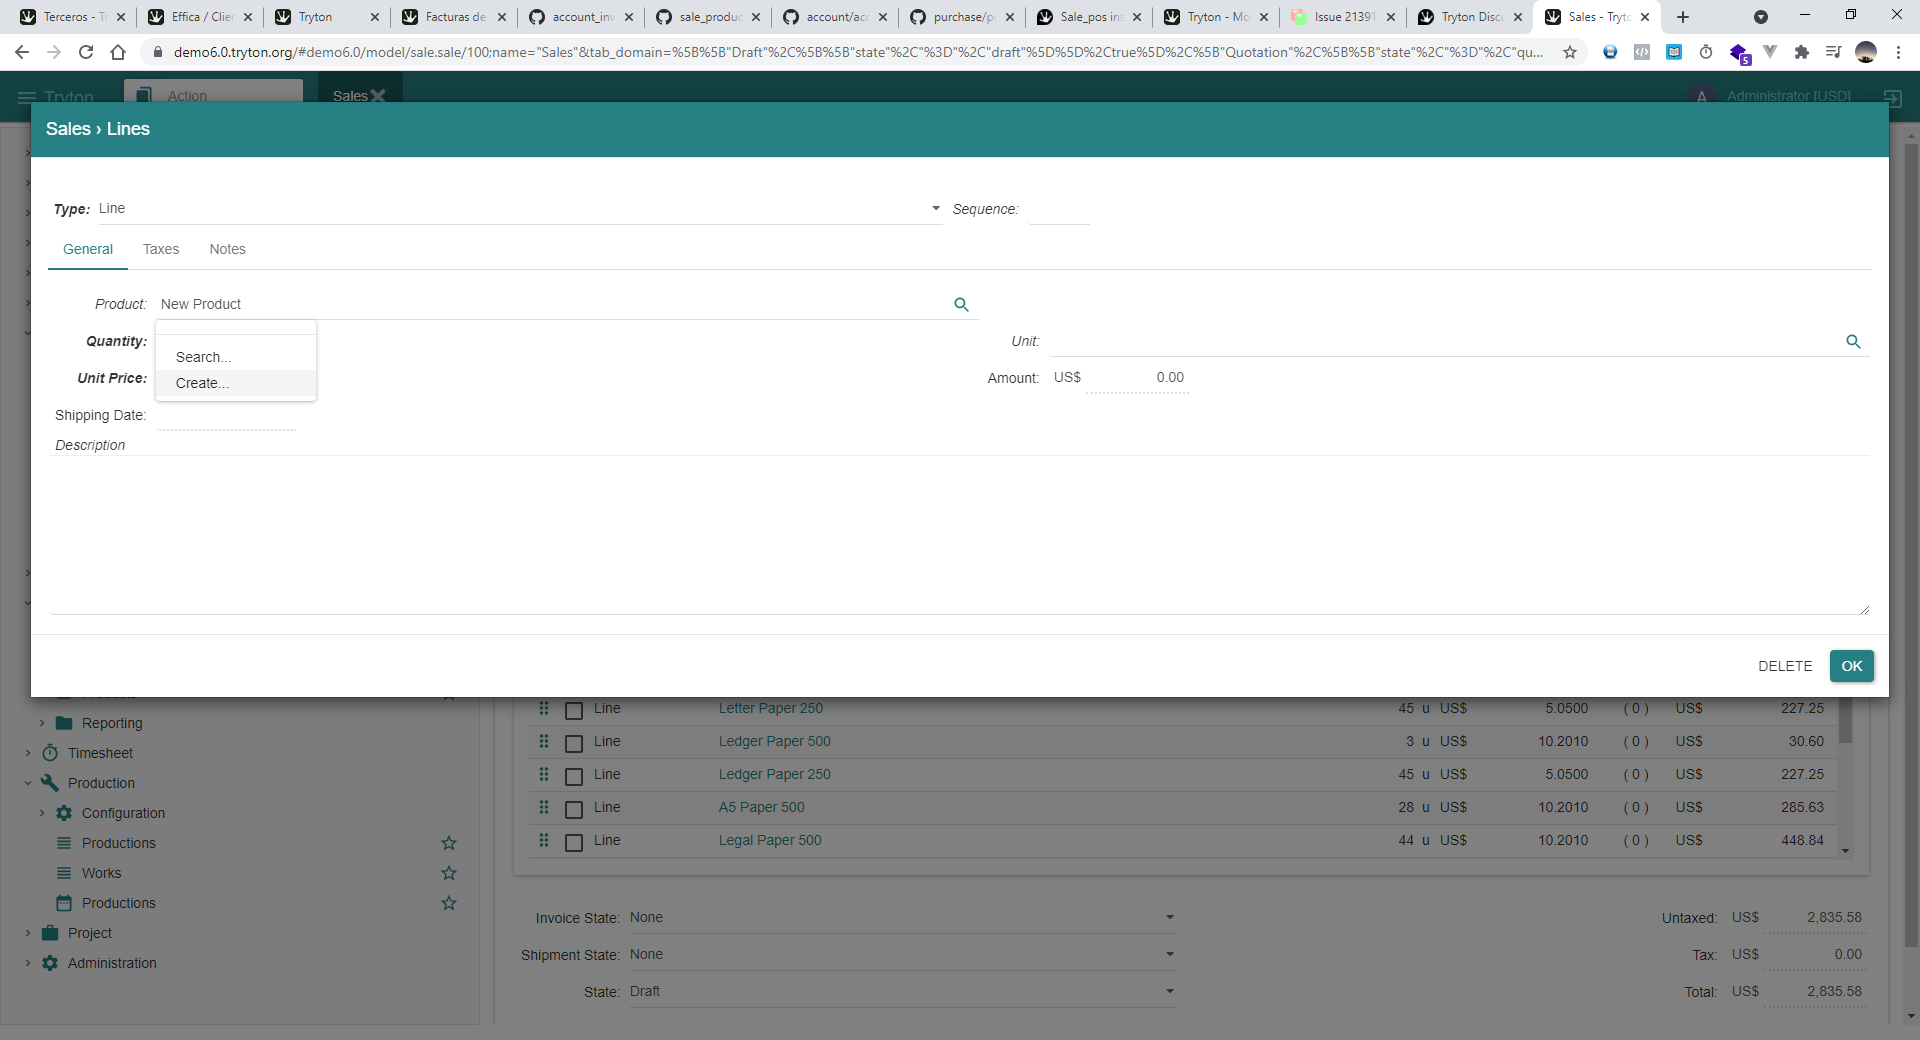Screen dimensions: 1920x1040
Task: Click the Product field search magnifier icon
Action: (961, 305)
